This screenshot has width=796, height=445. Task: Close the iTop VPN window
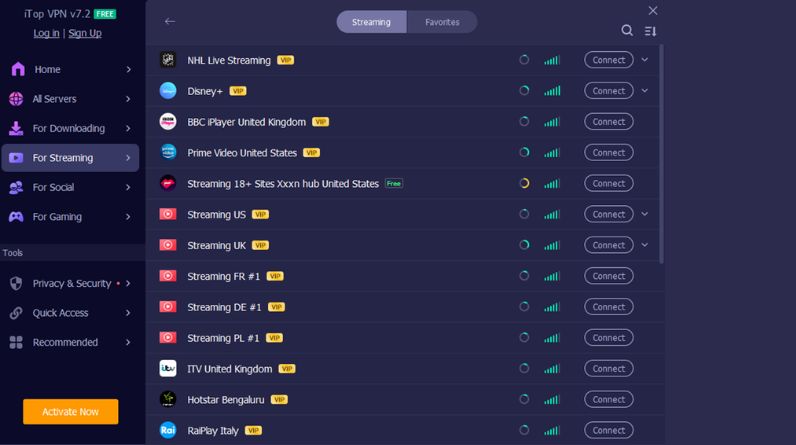[653, 11]
